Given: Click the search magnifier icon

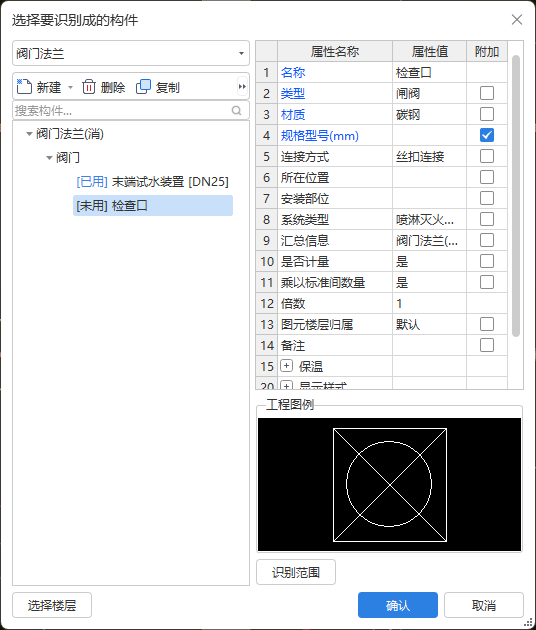Looking at the screenshot, I should coord(237,110).
